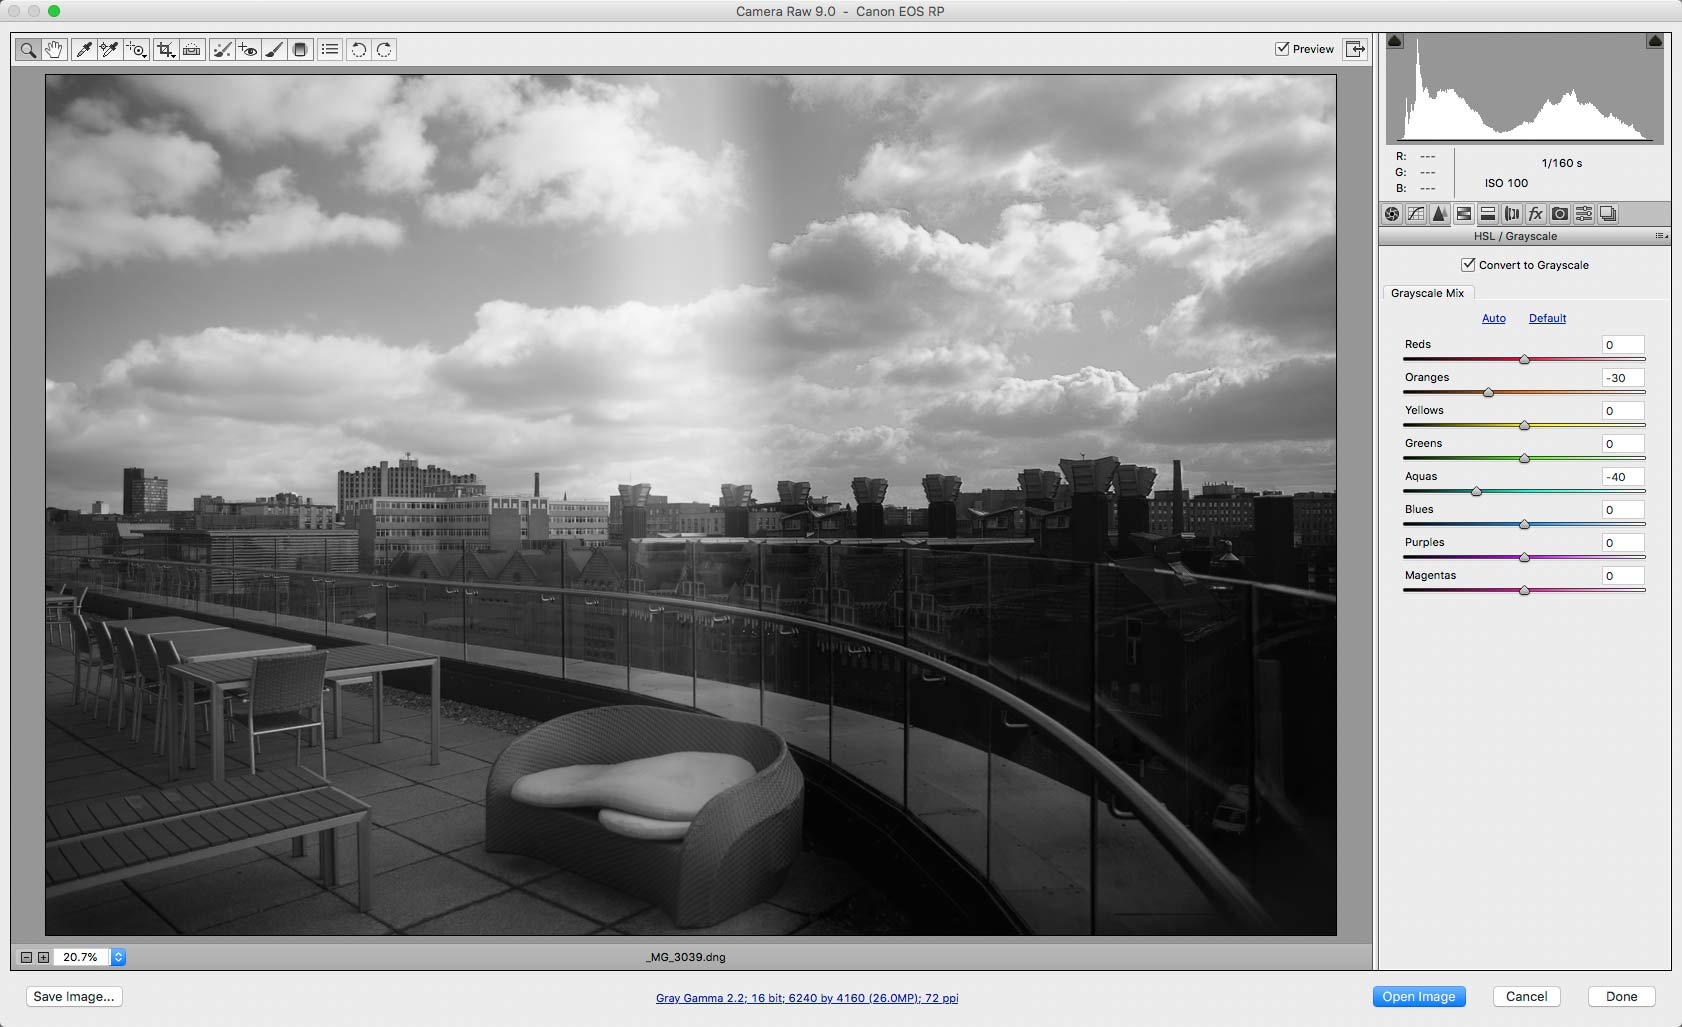Select the Color Sampler tool
Screen dimensions: 1682x1027
[x=110, y=49]
